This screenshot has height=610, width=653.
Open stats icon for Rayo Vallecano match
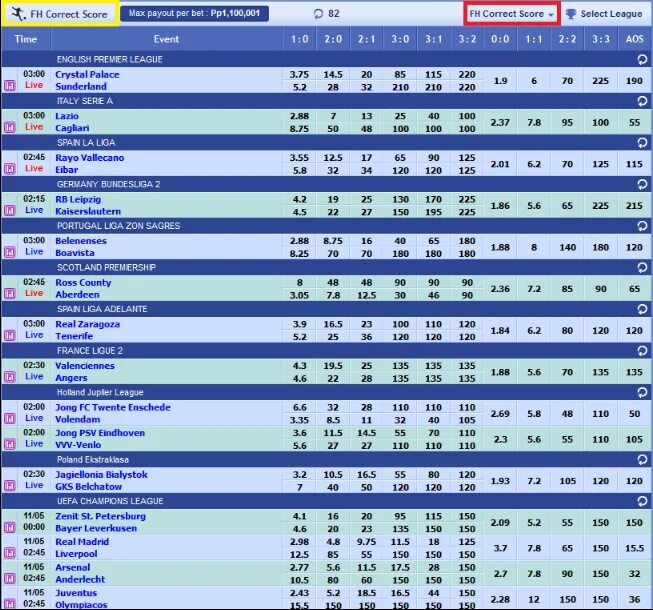(x=10, y=169)
